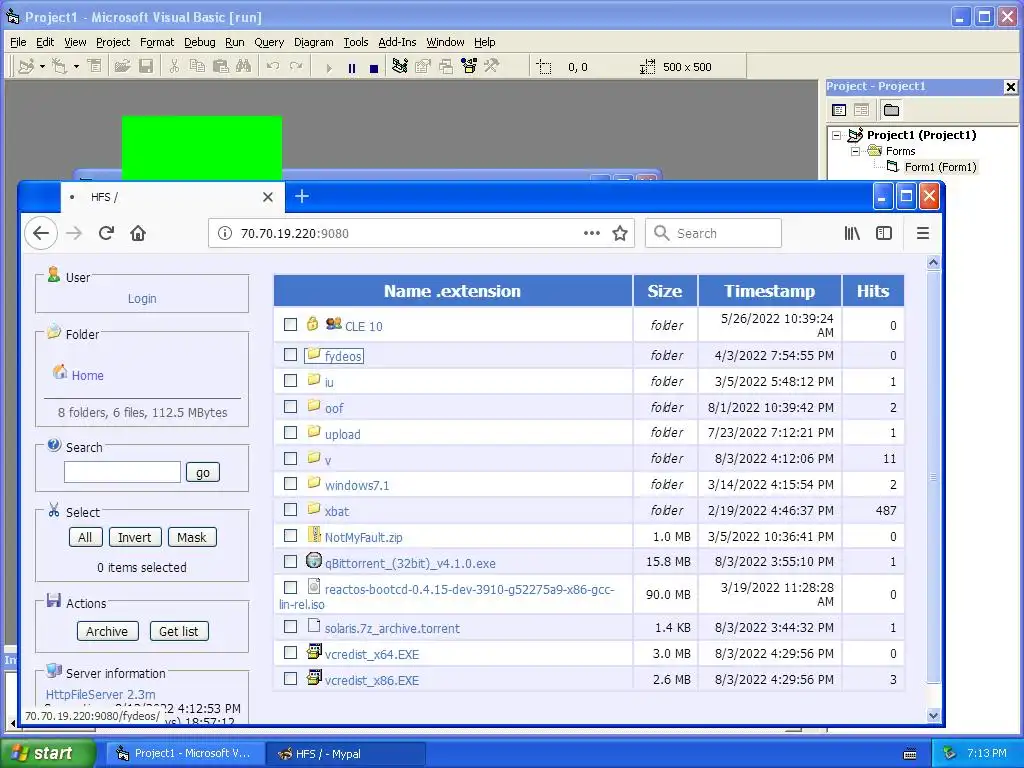Viewport: 1024px width, 768px height.
Task: Open the Project Explorer toolbar icon
Action: 400,67
